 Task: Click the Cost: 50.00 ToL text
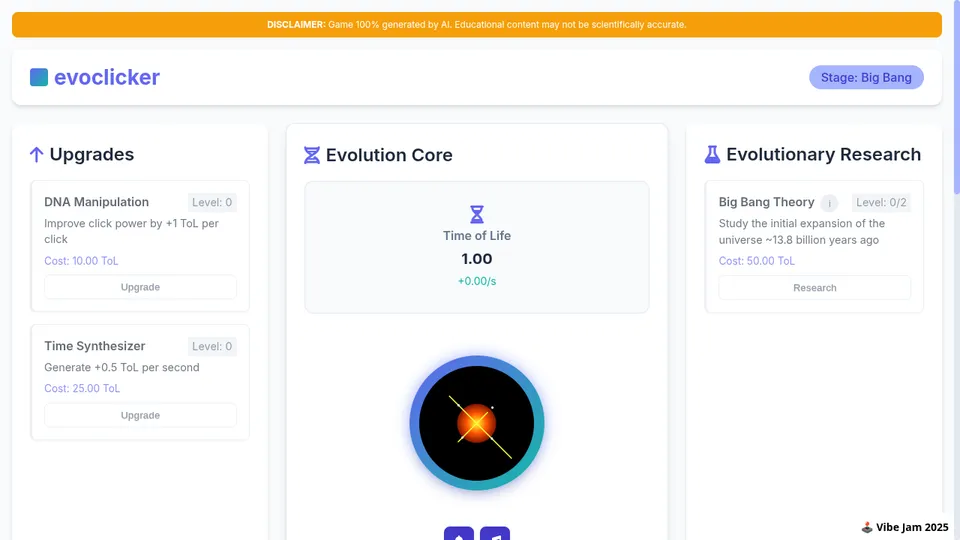(x=756, y=261)
